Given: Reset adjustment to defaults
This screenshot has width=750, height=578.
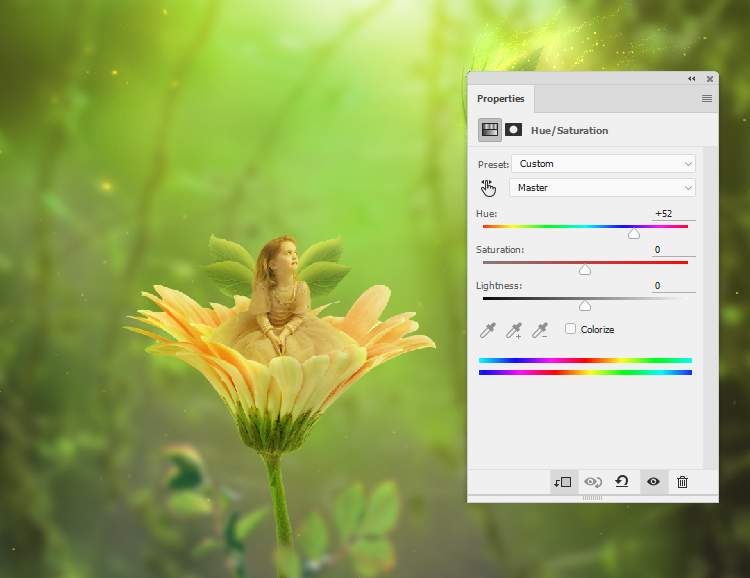Looking at the screenshot, I should tap(622, 481).
